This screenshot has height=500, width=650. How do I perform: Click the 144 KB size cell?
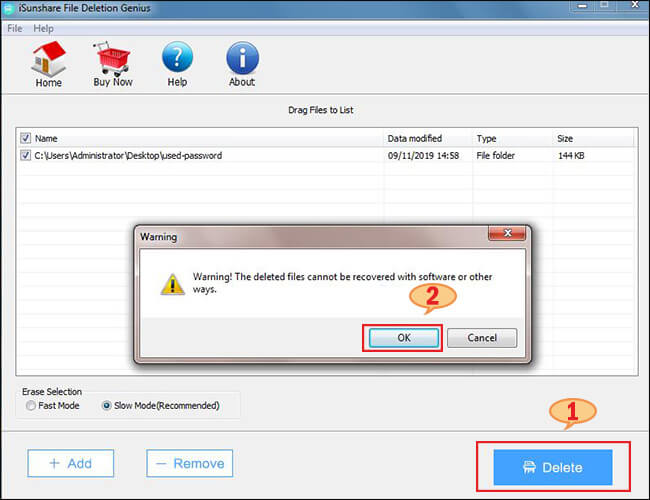point(571,155)
